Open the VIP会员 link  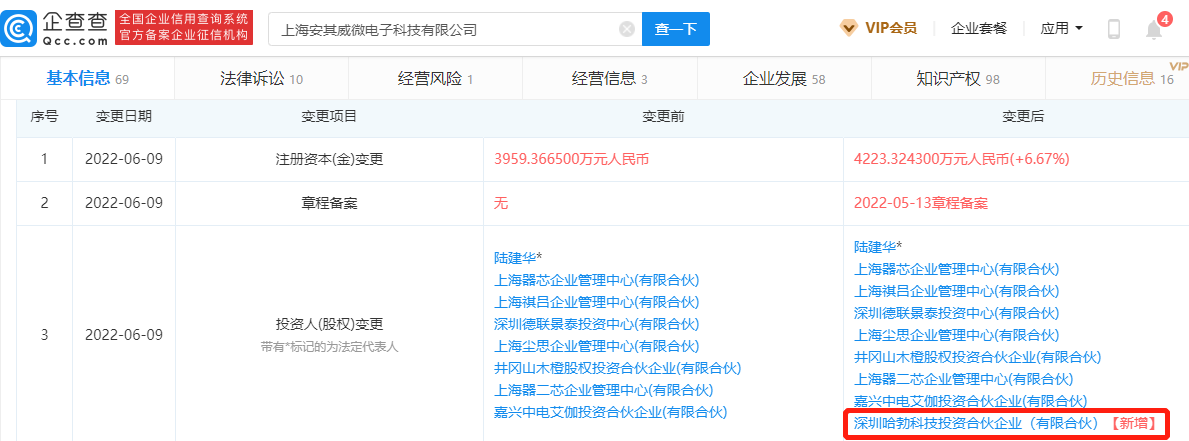[891, 29]
